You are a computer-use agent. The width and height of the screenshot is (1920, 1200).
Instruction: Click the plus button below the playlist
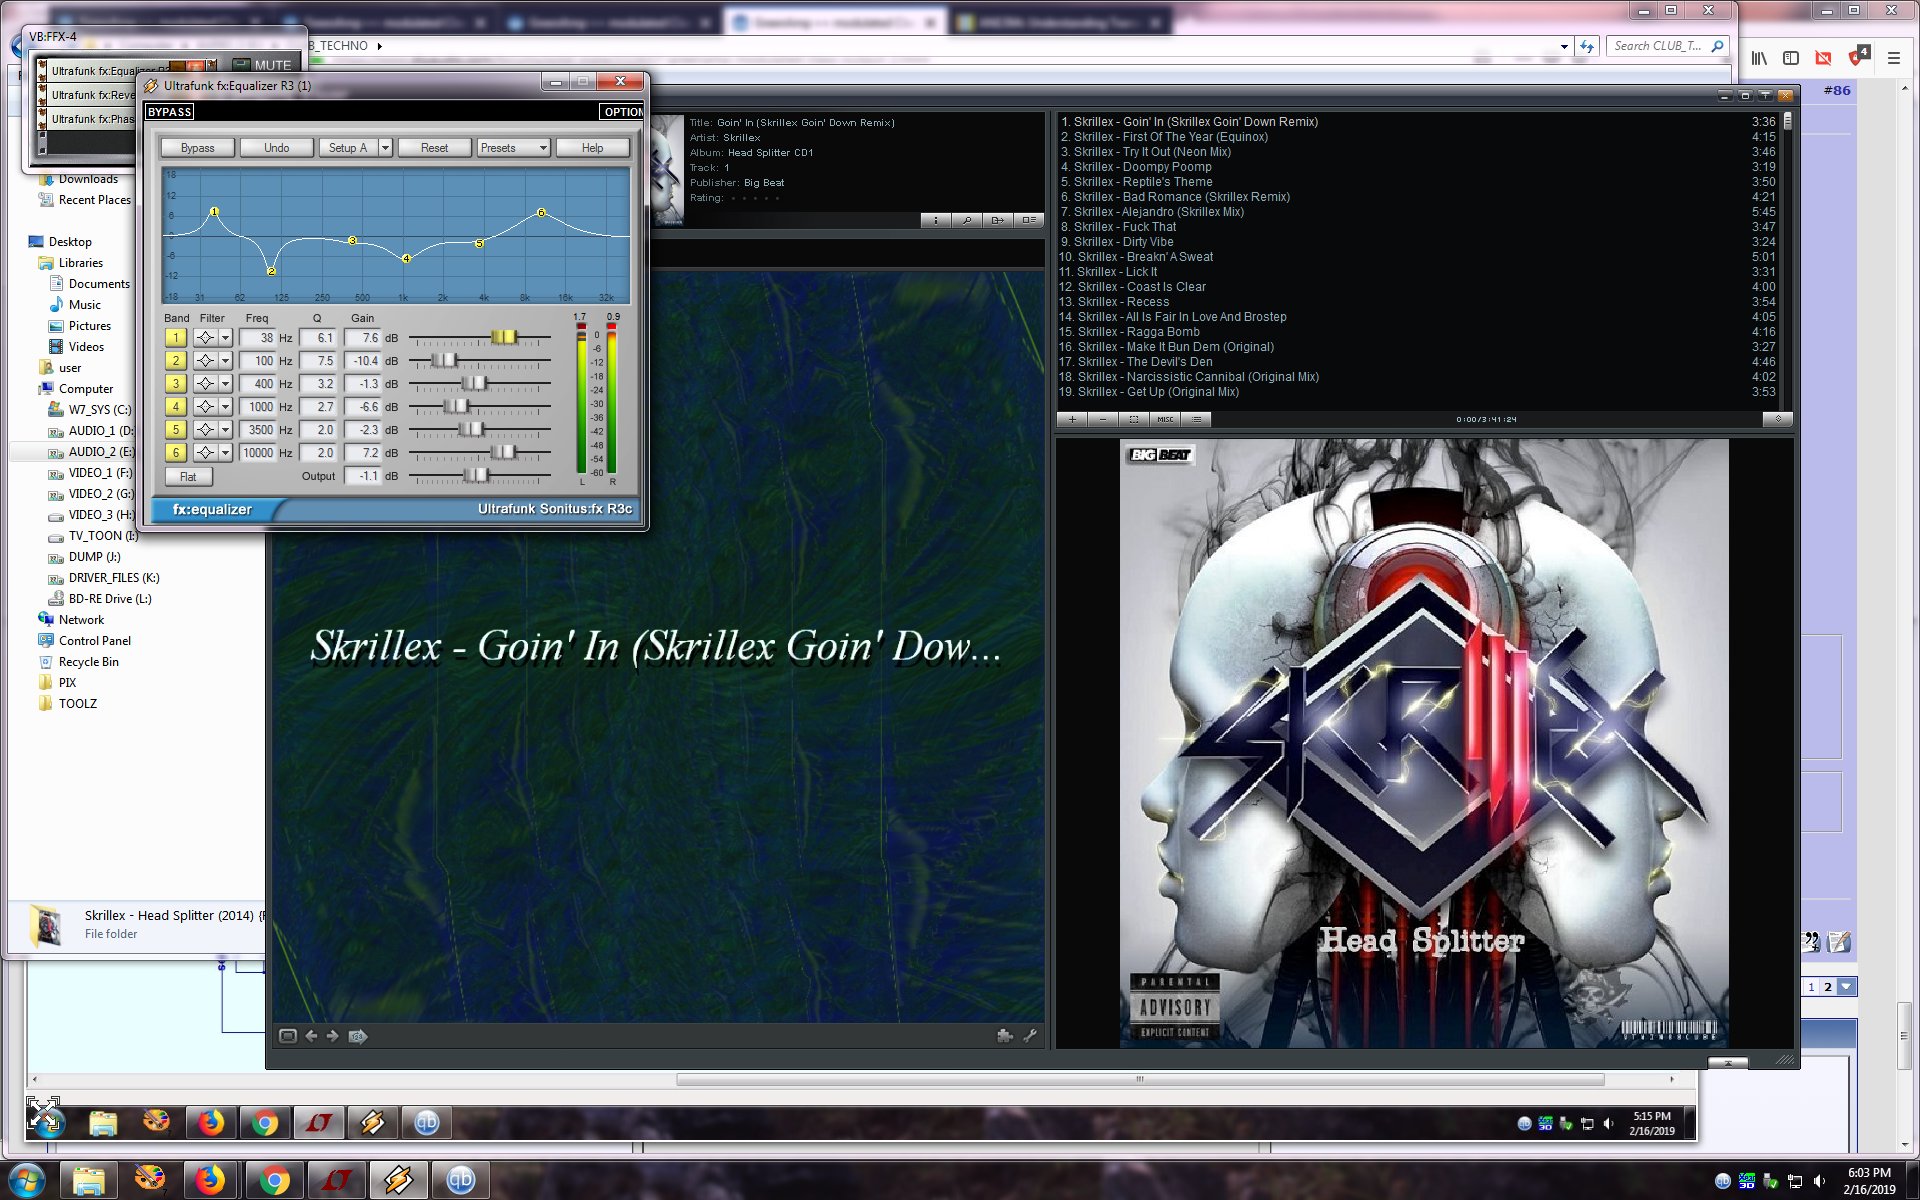point(1072,420)
